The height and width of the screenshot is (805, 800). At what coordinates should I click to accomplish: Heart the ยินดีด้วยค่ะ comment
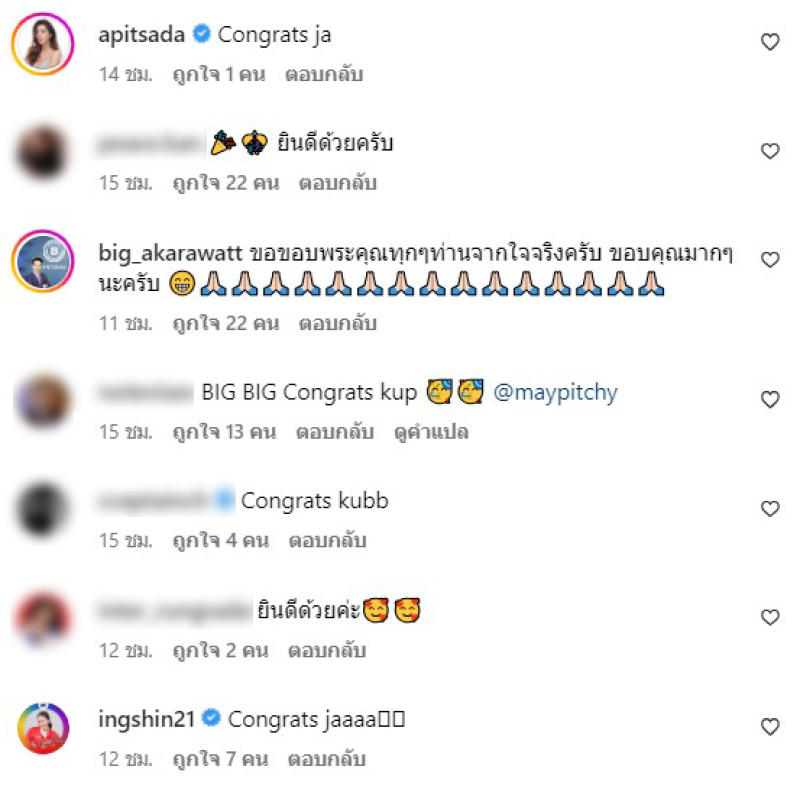click(770, 617)
